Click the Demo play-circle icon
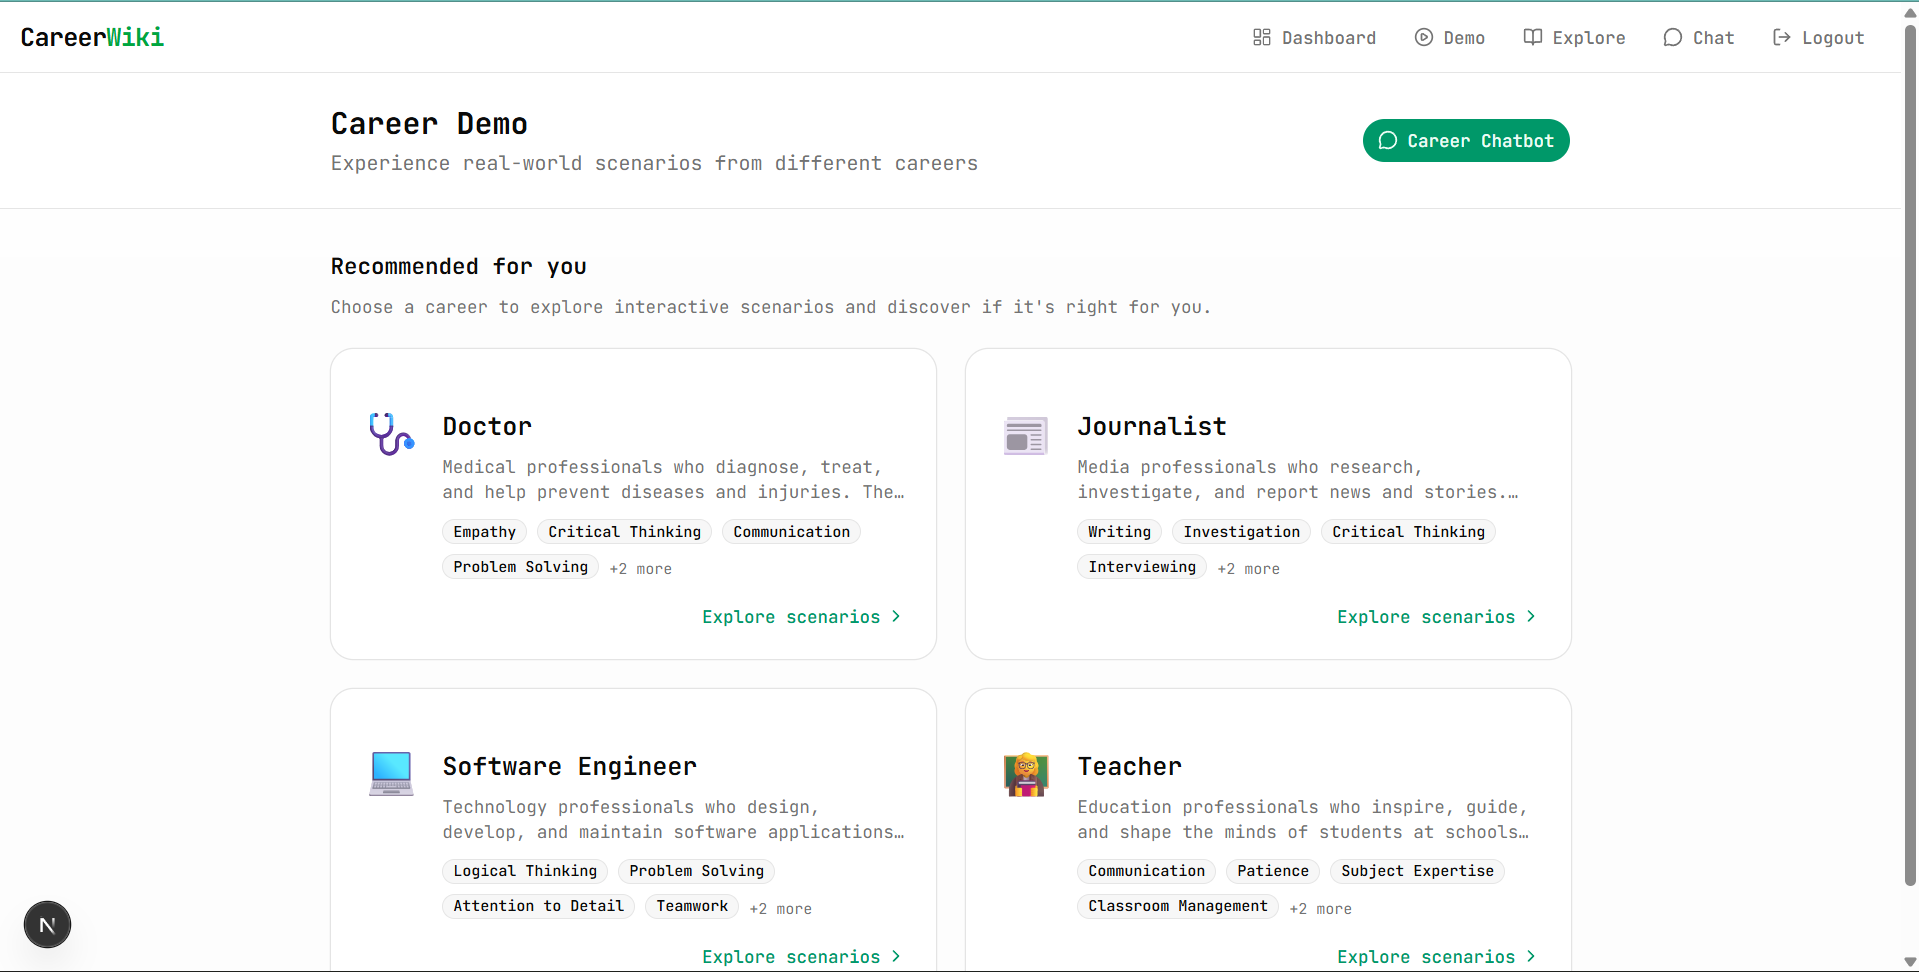 coord(1424,37)
